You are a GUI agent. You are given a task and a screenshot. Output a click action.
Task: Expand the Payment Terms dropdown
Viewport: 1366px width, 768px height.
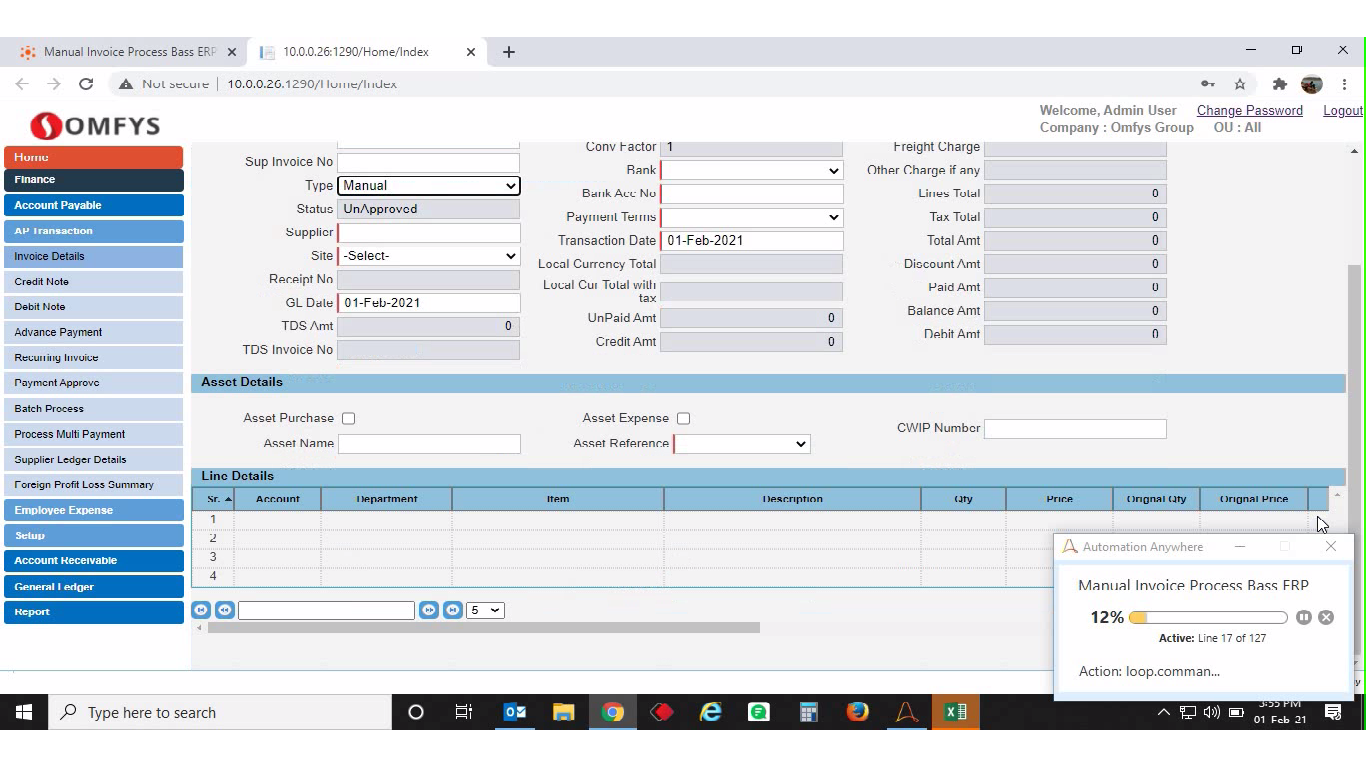pyautogui.click(x=751, y=217)
